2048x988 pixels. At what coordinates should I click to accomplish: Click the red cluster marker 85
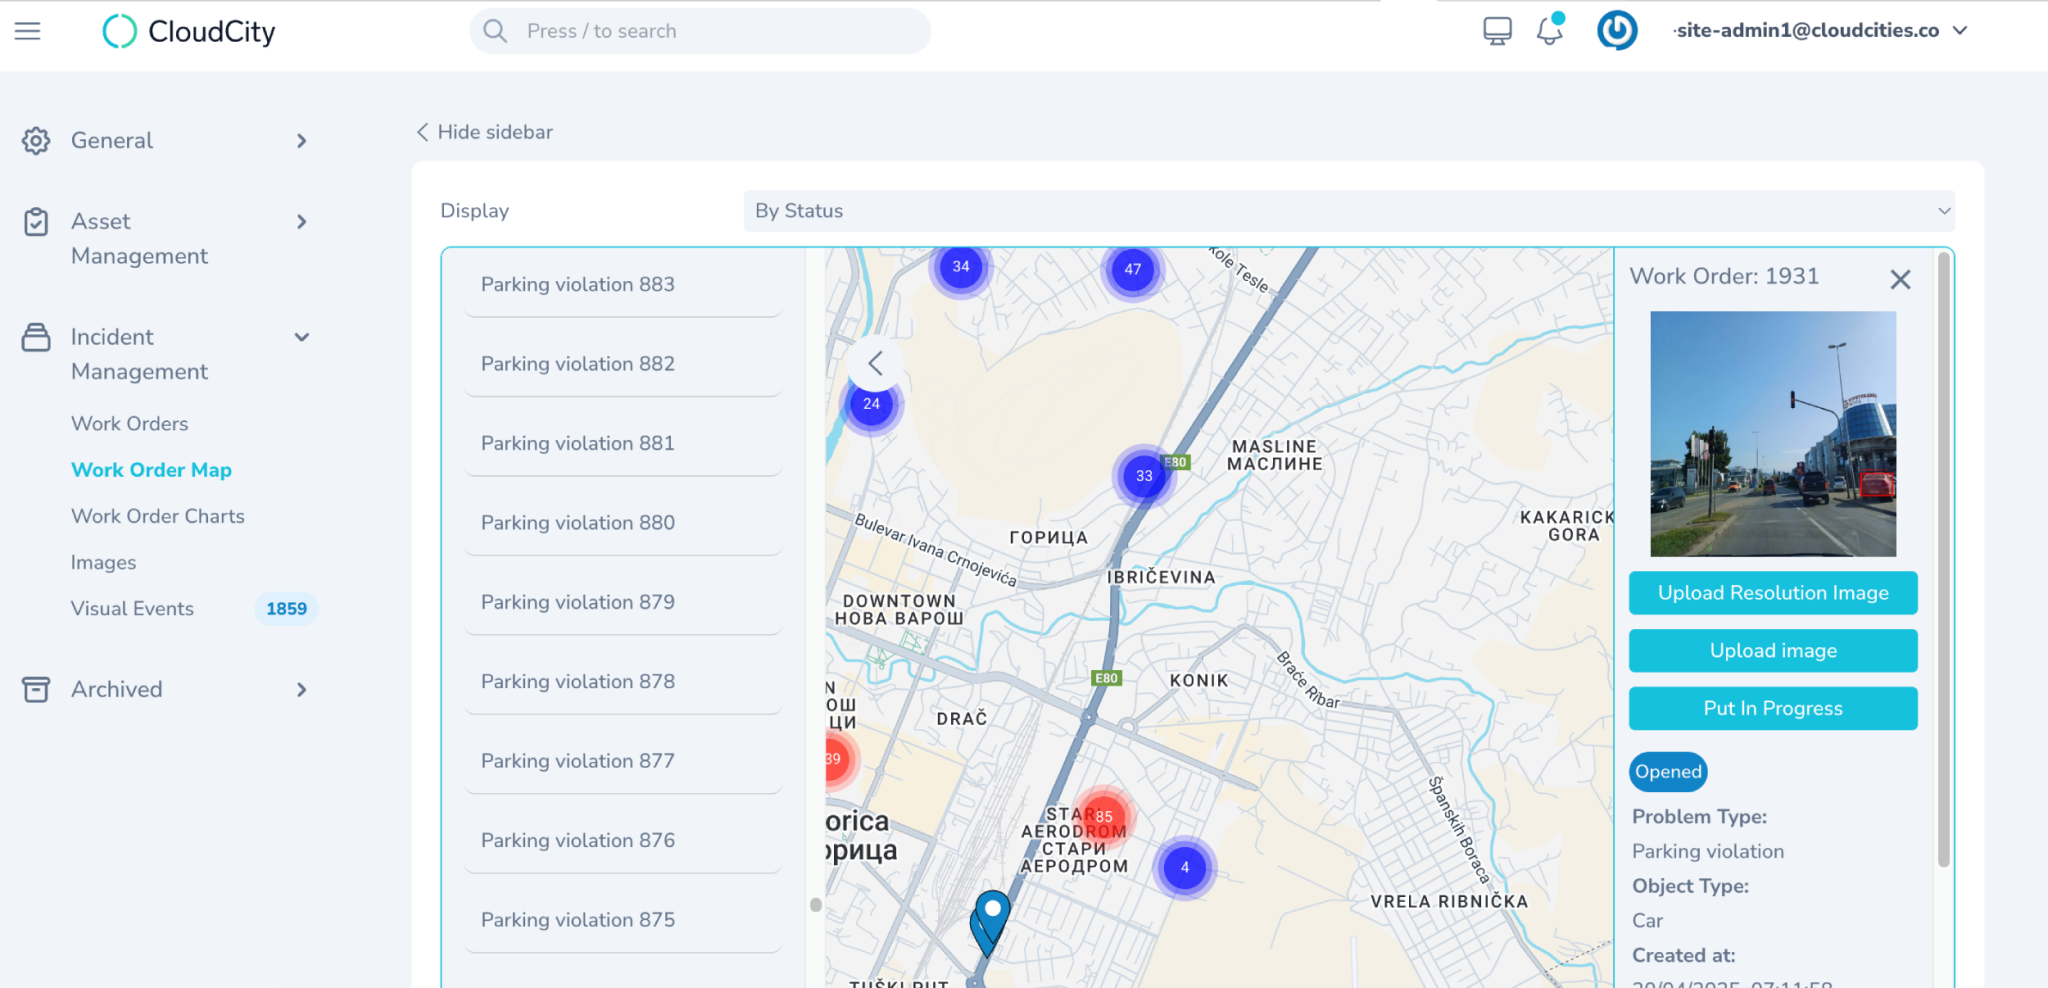[1103, 816]
